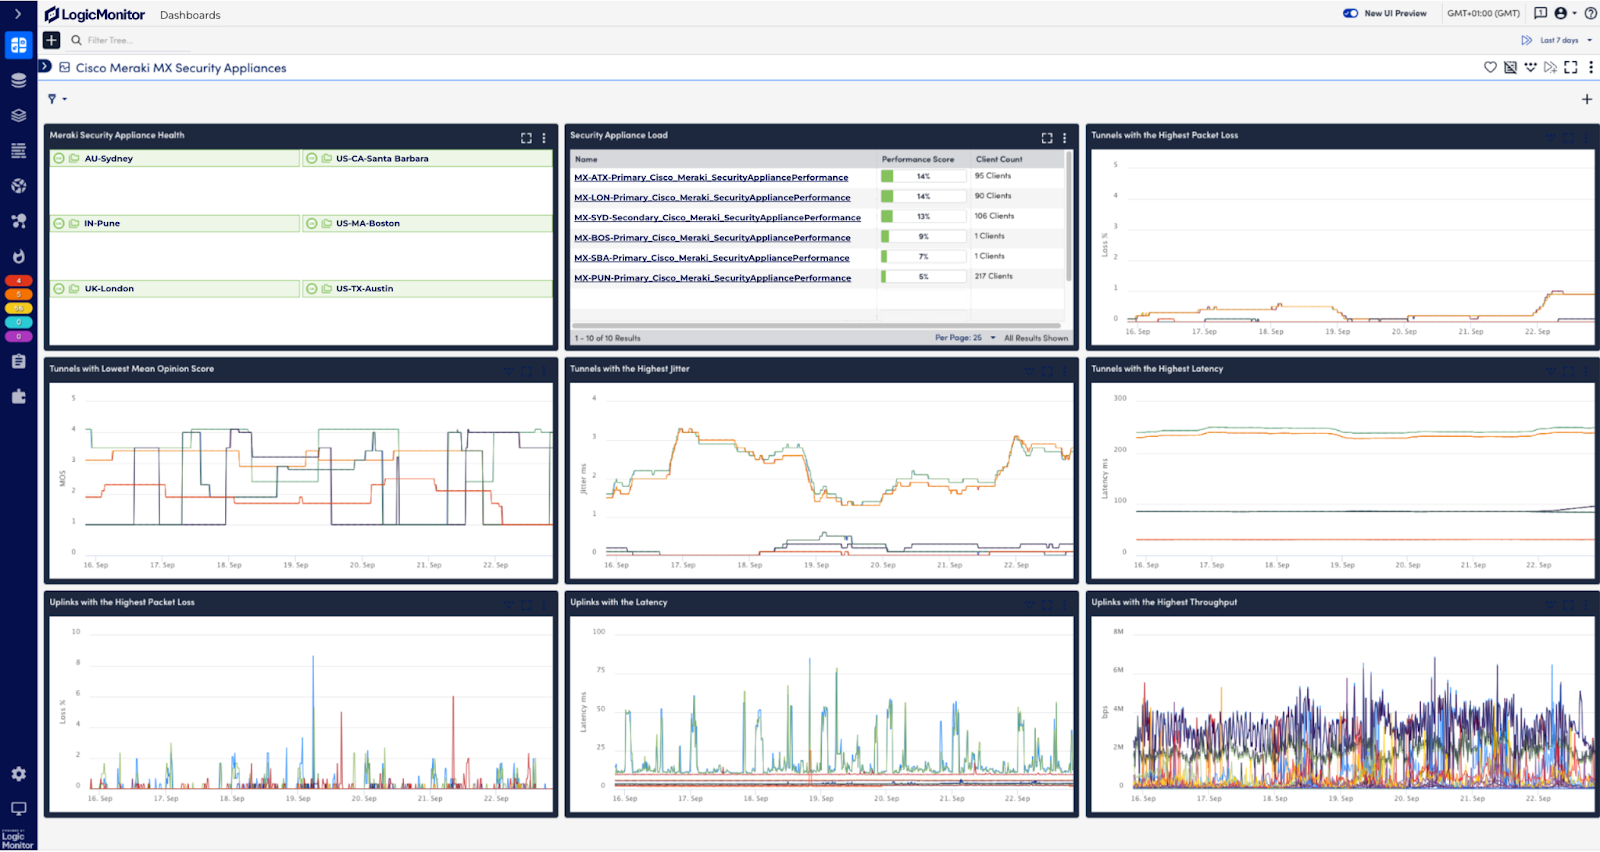Favorite this dashboard with the heart icon
Screen dimensions: 1600x852
tap(1490, 67)
